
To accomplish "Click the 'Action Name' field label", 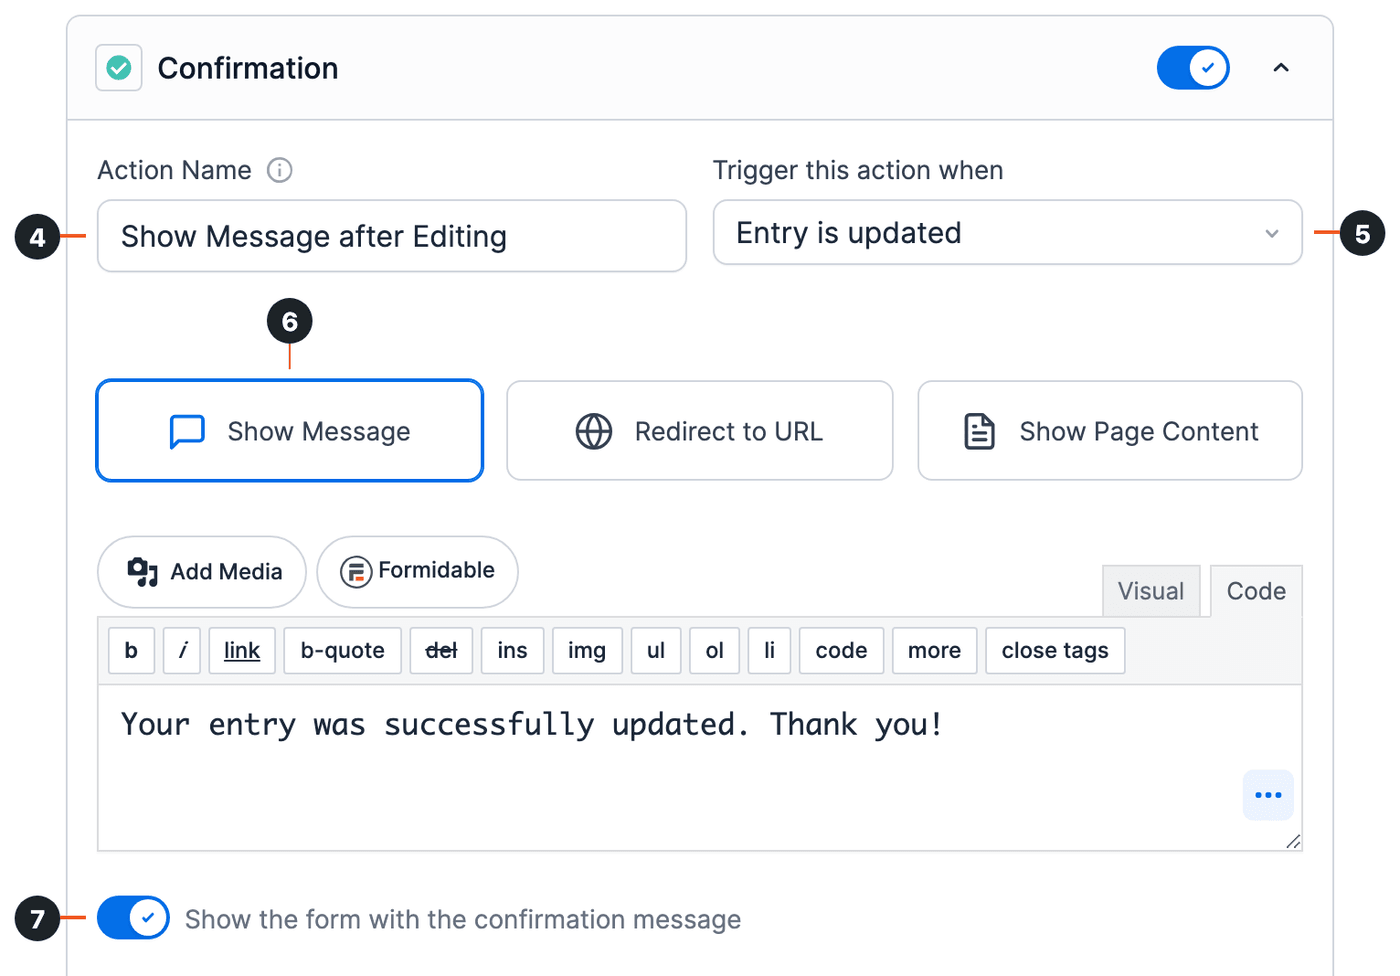I will (x=174, y=170).
